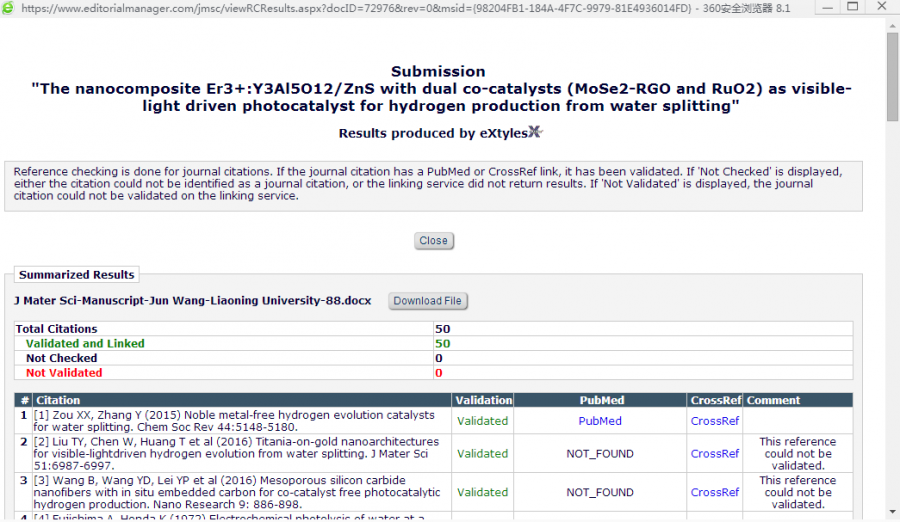The width and height of the screenshot is (900, 522).
Task: Click the 360 browser logo icon
Action: pyautogui.click(x=8, y=8)
